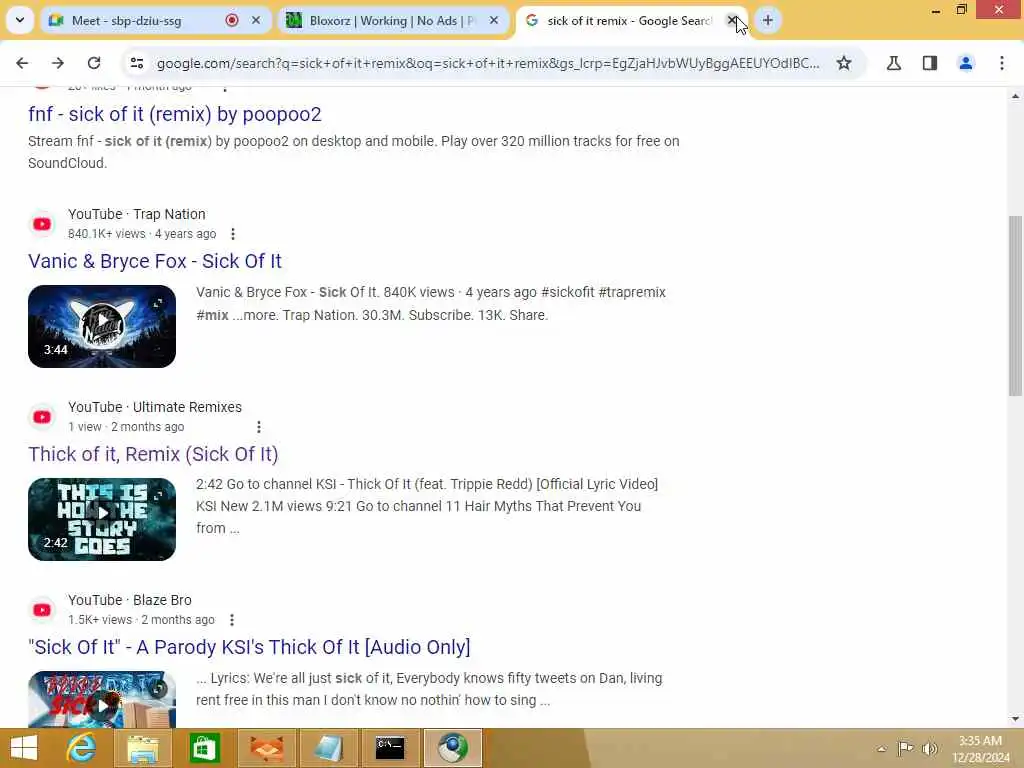Bookmark this page with the star icon
This screenshot has width=1024, height=768.
(844, 63)
